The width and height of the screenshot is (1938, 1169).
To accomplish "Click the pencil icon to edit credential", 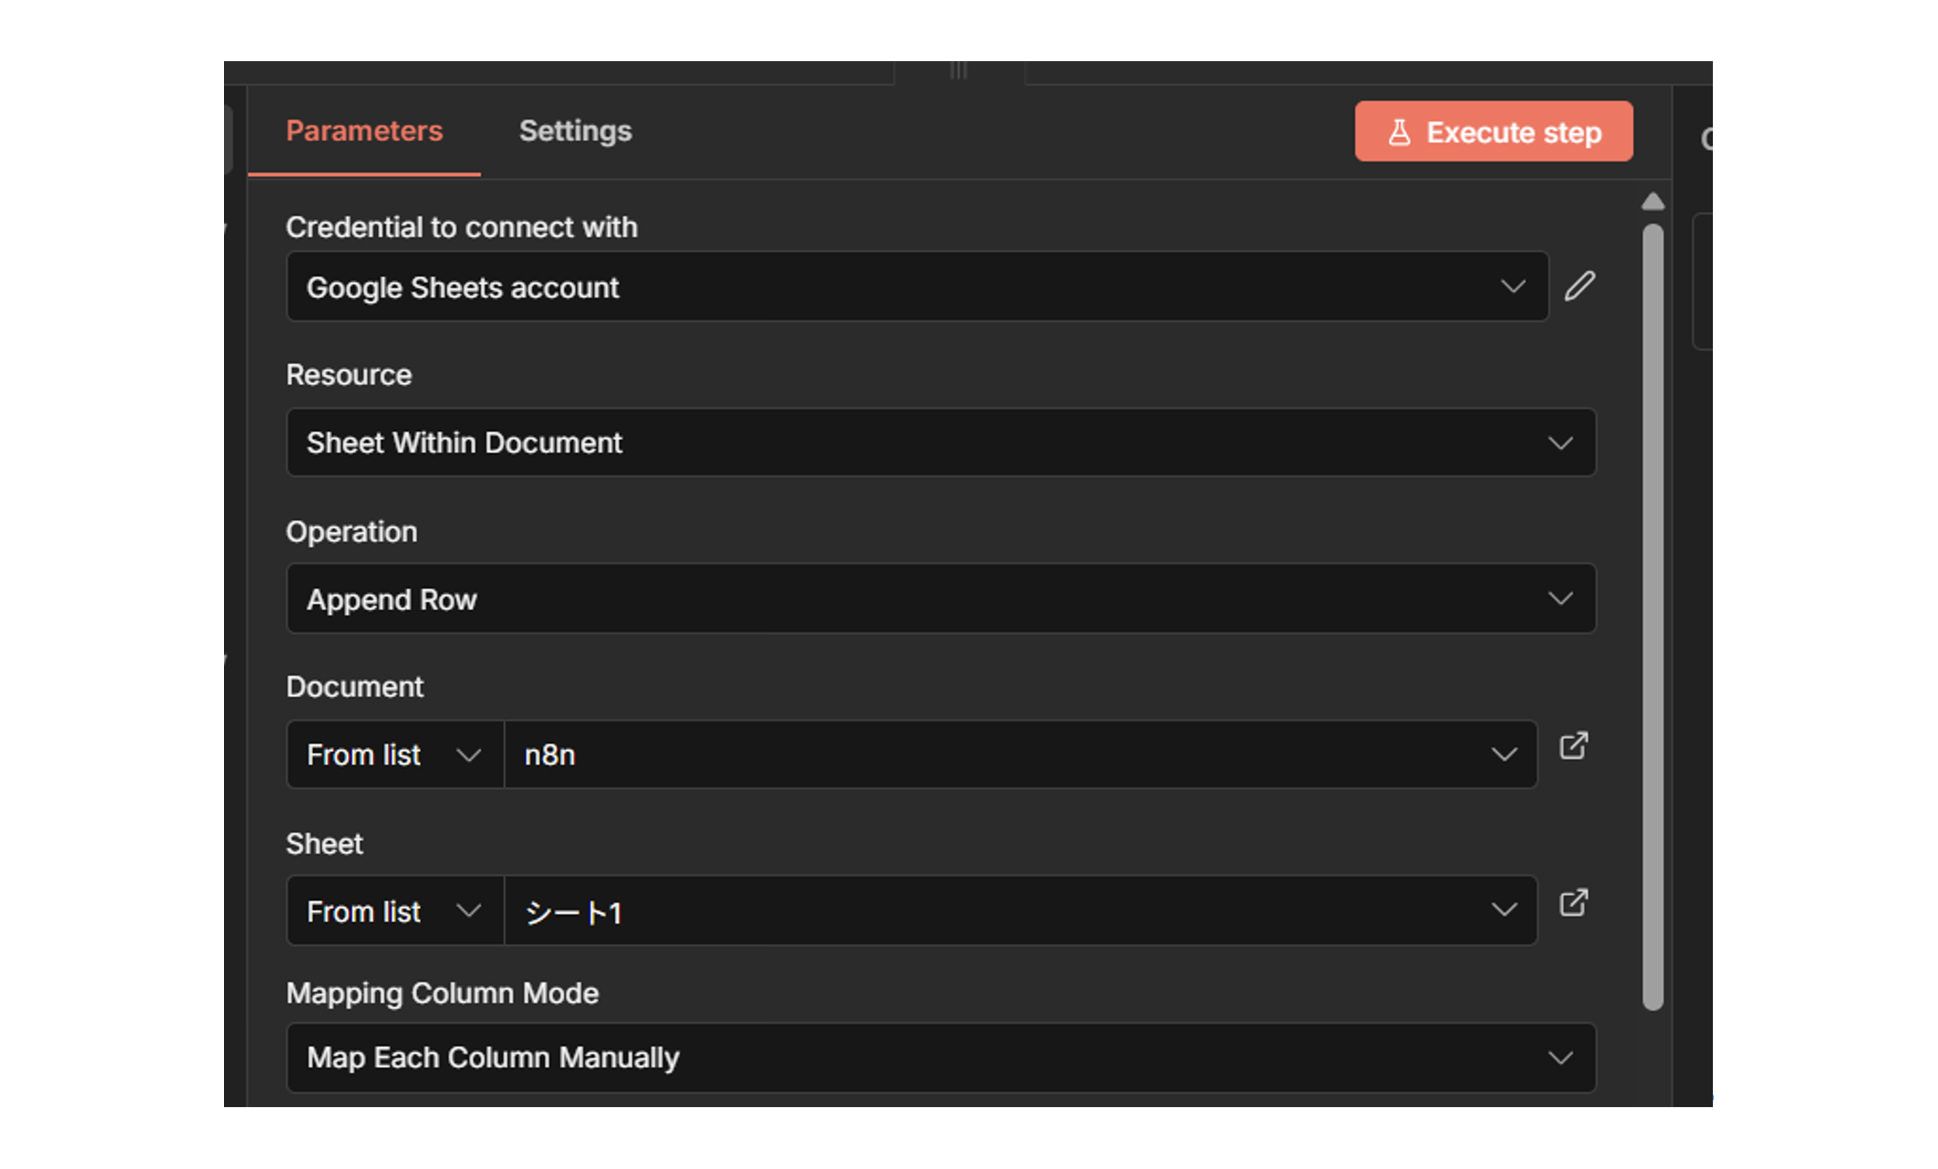I will coord(1579,286).
